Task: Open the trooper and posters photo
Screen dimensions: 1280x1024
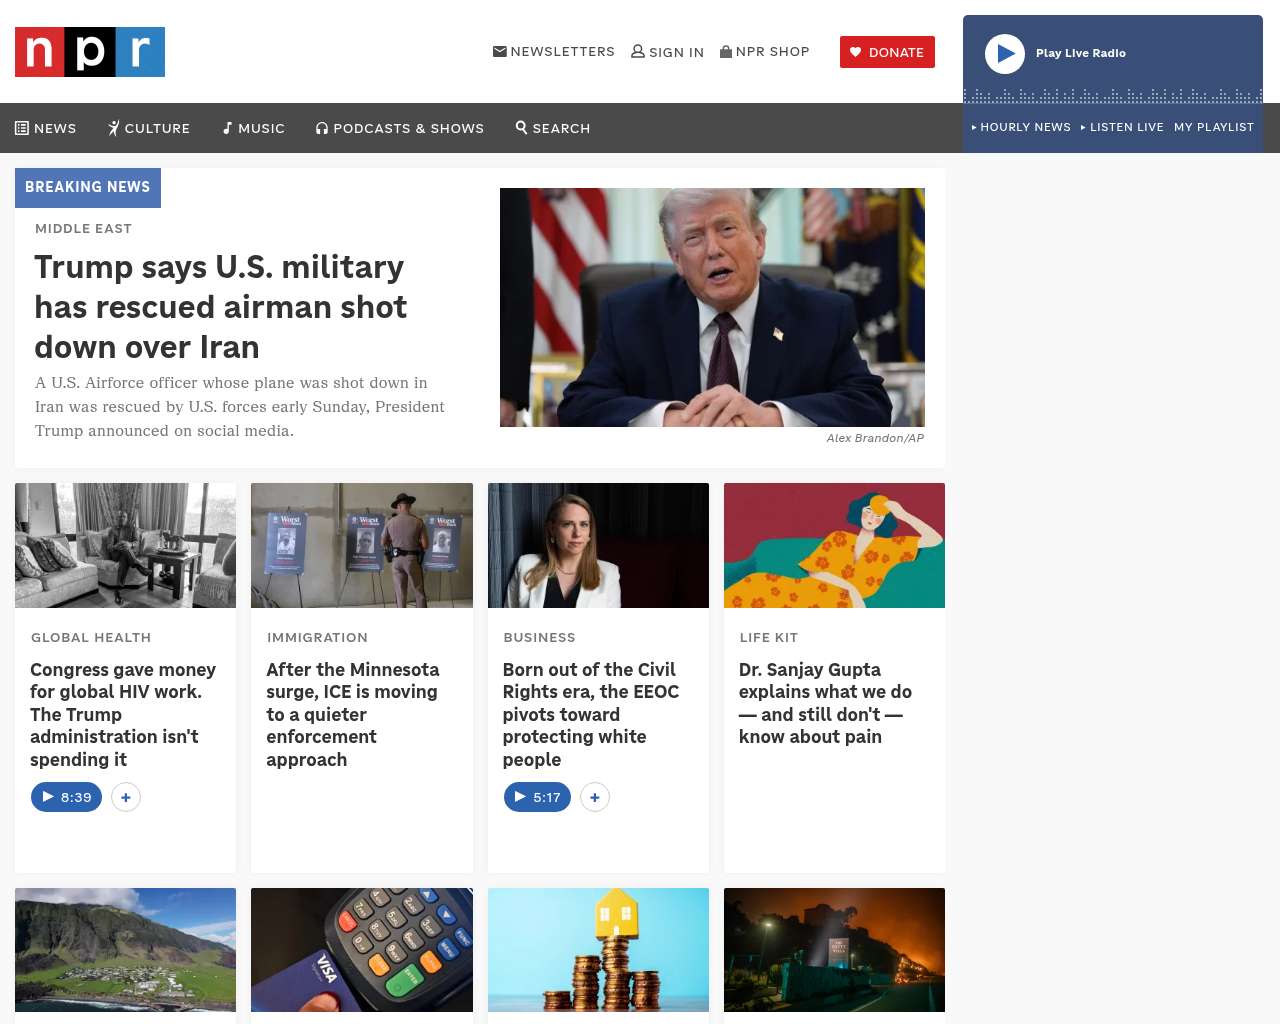Action: (362, 545)
